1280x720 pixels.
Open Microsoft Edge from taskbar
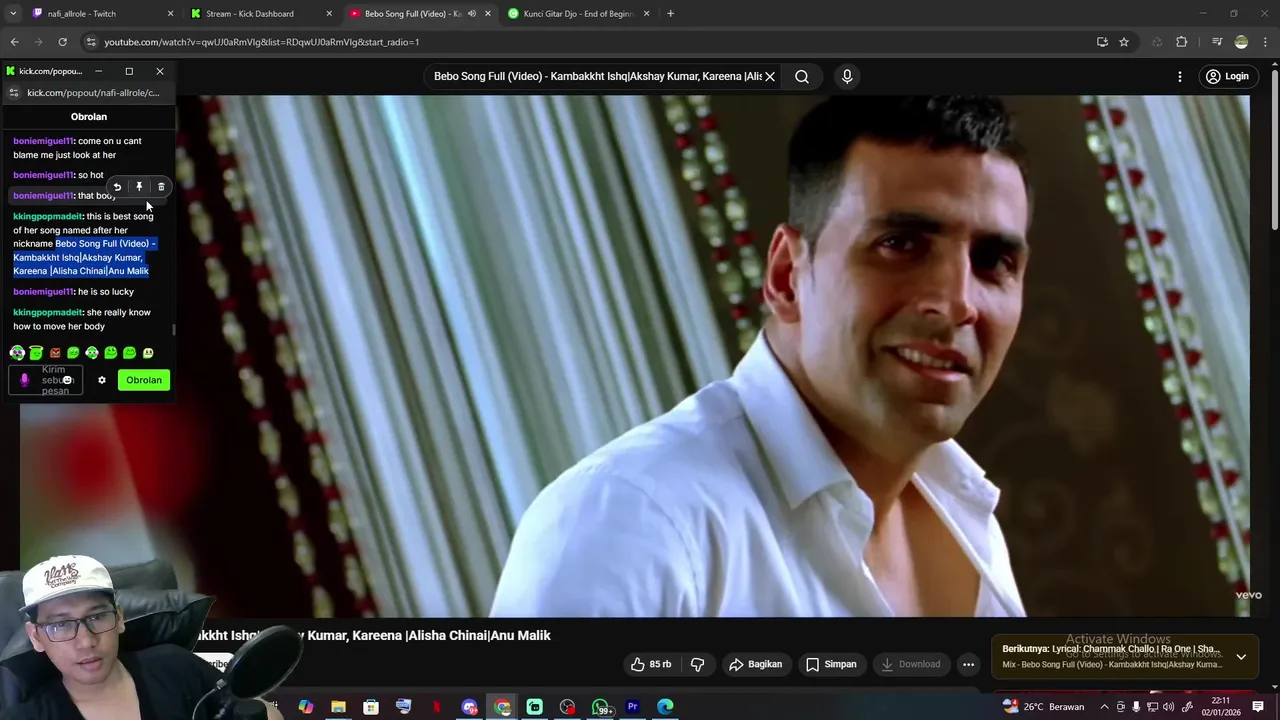click(665, 707)
